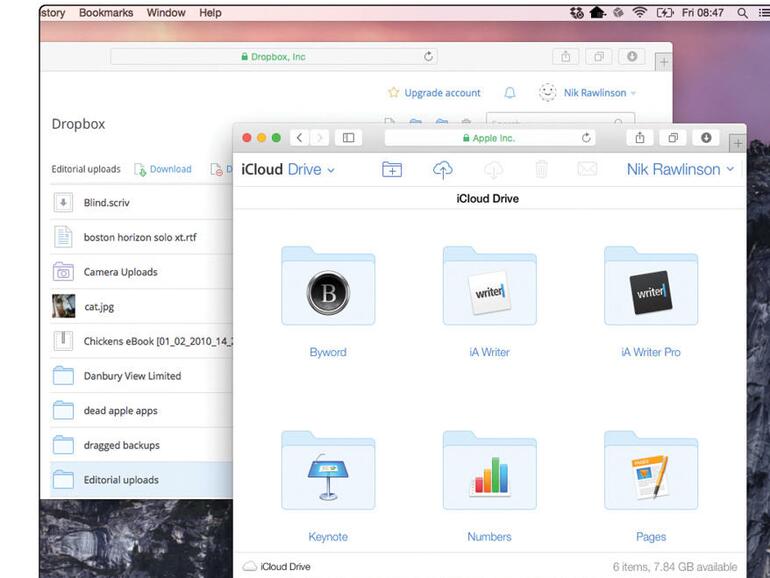Click the Apple Inc. address field
Viewport: 770px width, 578px height.
click(490, 138)
